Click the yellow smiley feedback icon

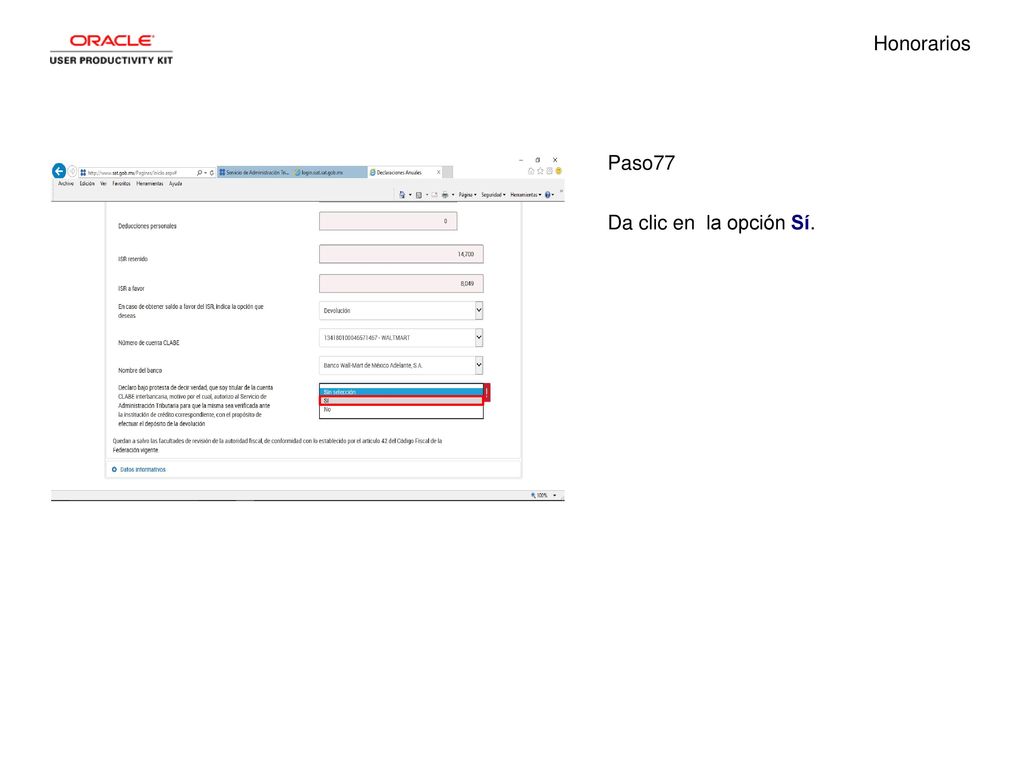(x=558, y=171)
